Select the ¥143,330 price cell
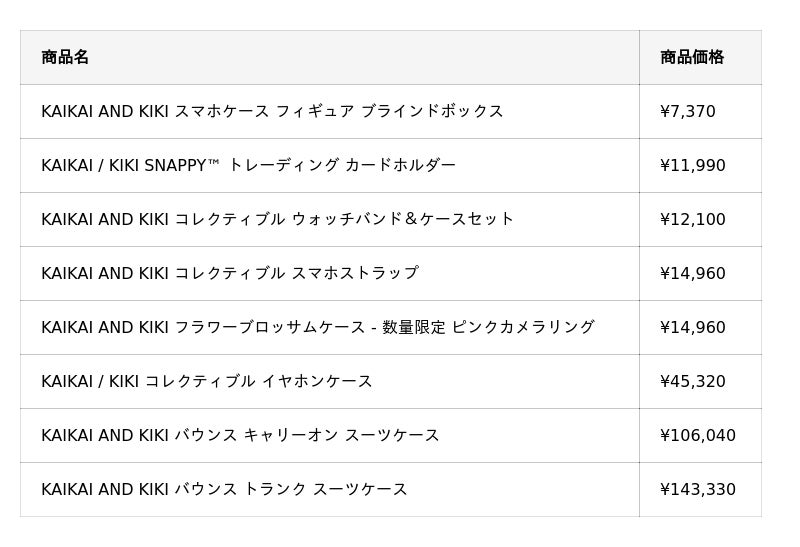Image resolution: width=800 pixels, height=547 pixels. [x=698, y=489]
